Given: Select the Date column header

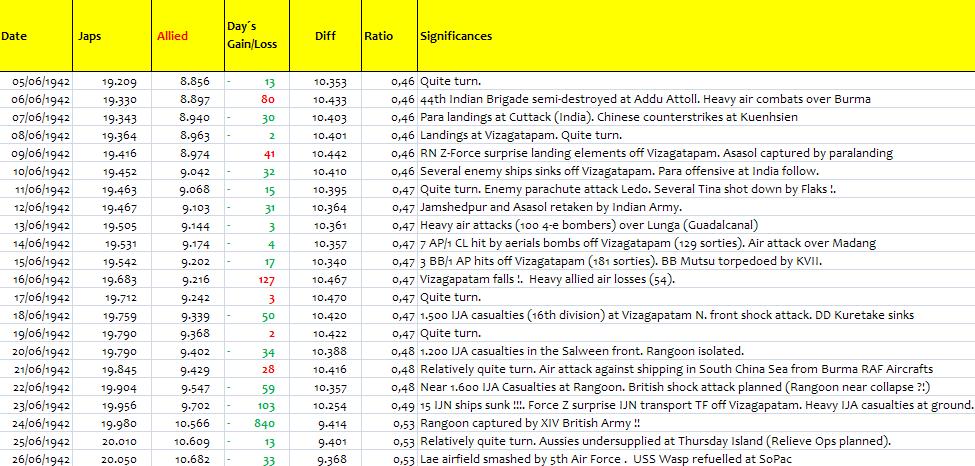Looking at the screenshot, I should (x=36, y=35).
